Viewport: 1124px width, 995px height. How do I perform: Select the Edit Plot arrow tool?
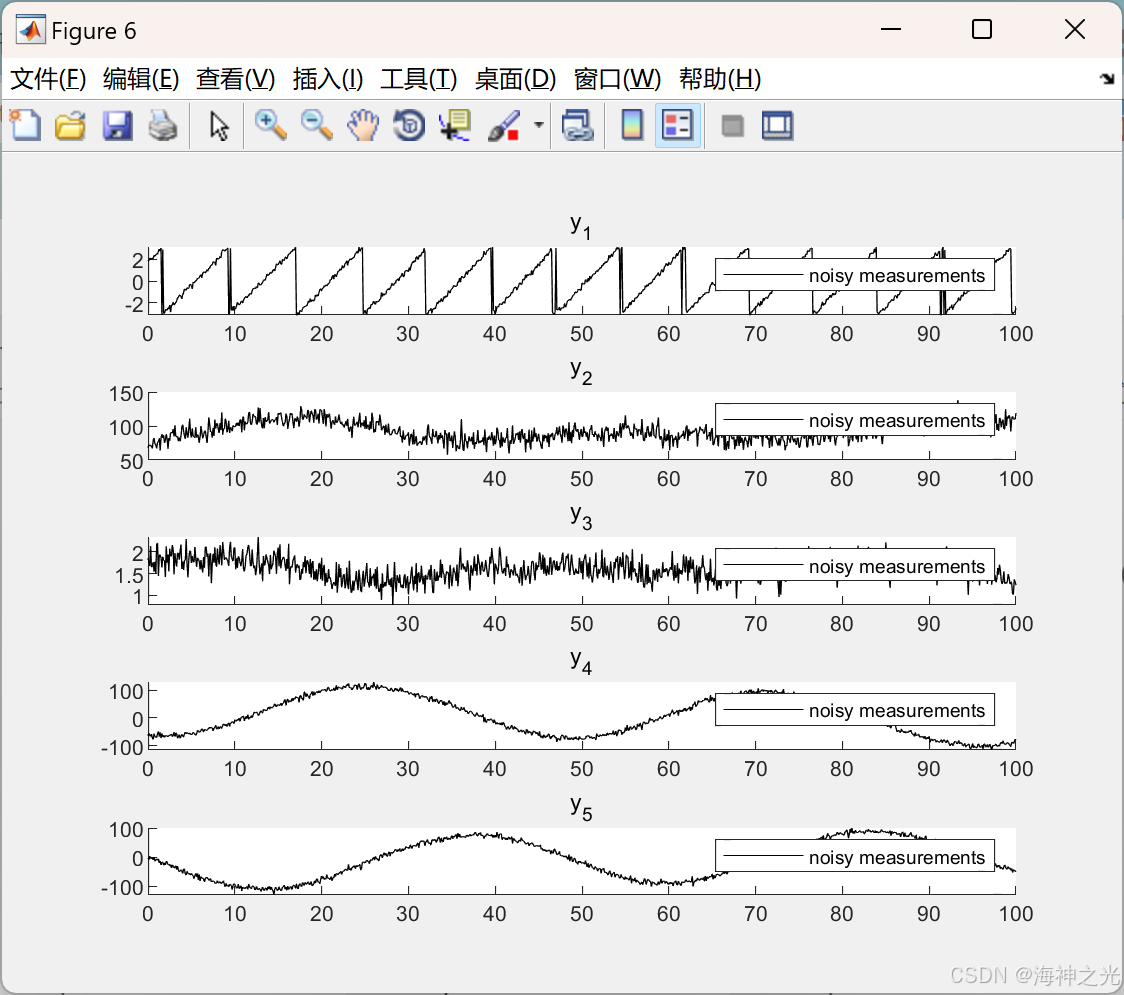[x=219, y=126]
